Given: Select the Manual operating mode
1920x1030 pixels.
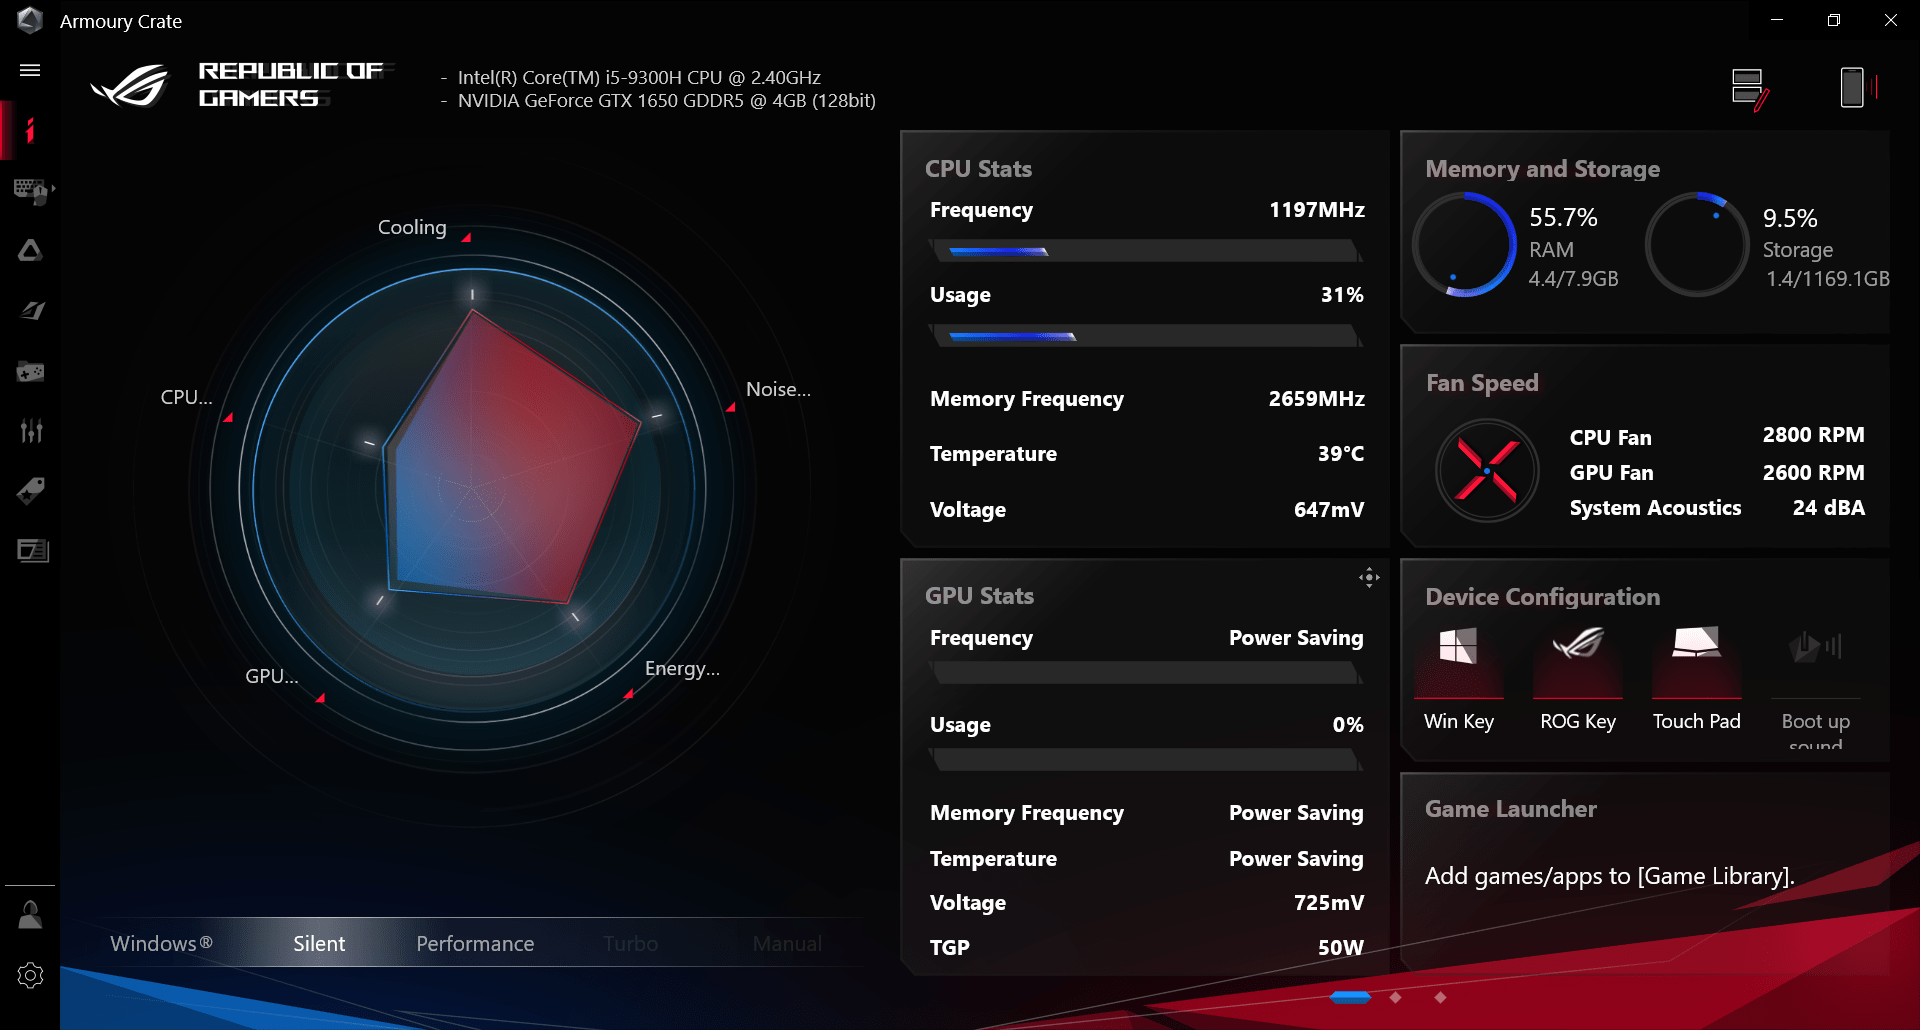Looking at the screenshot, I should tap(787, 943).
